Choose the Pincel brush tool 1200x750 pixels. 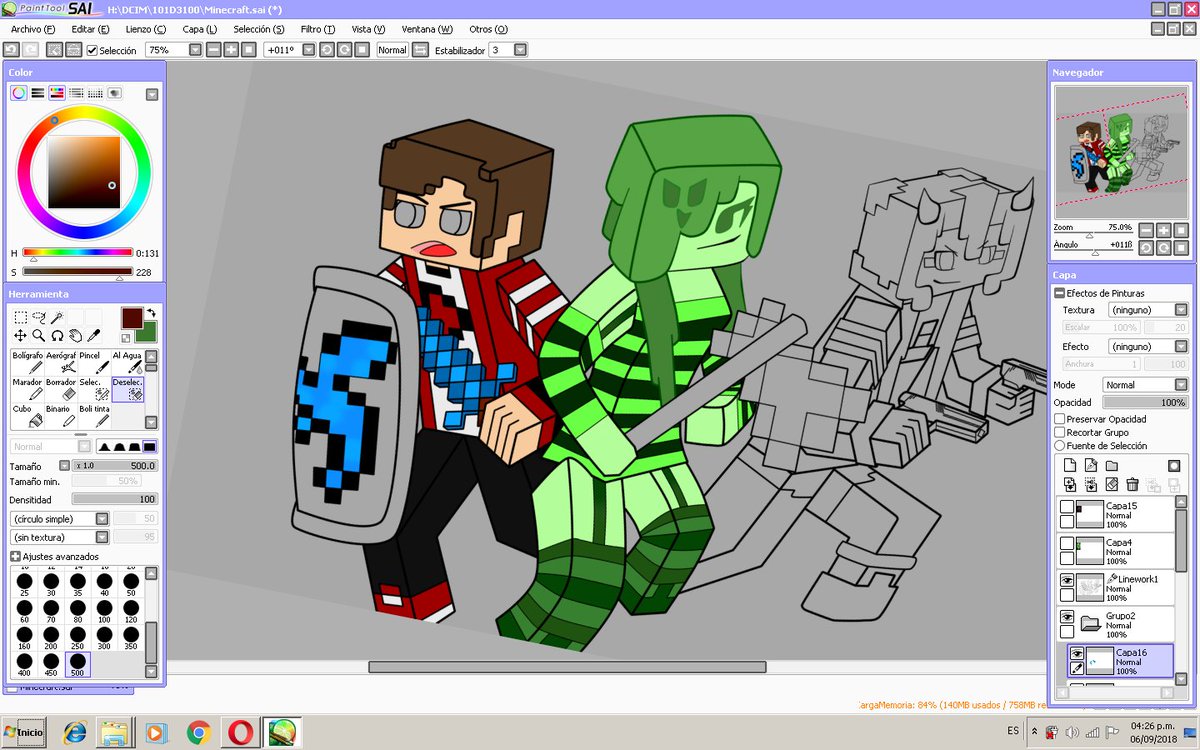95,362
